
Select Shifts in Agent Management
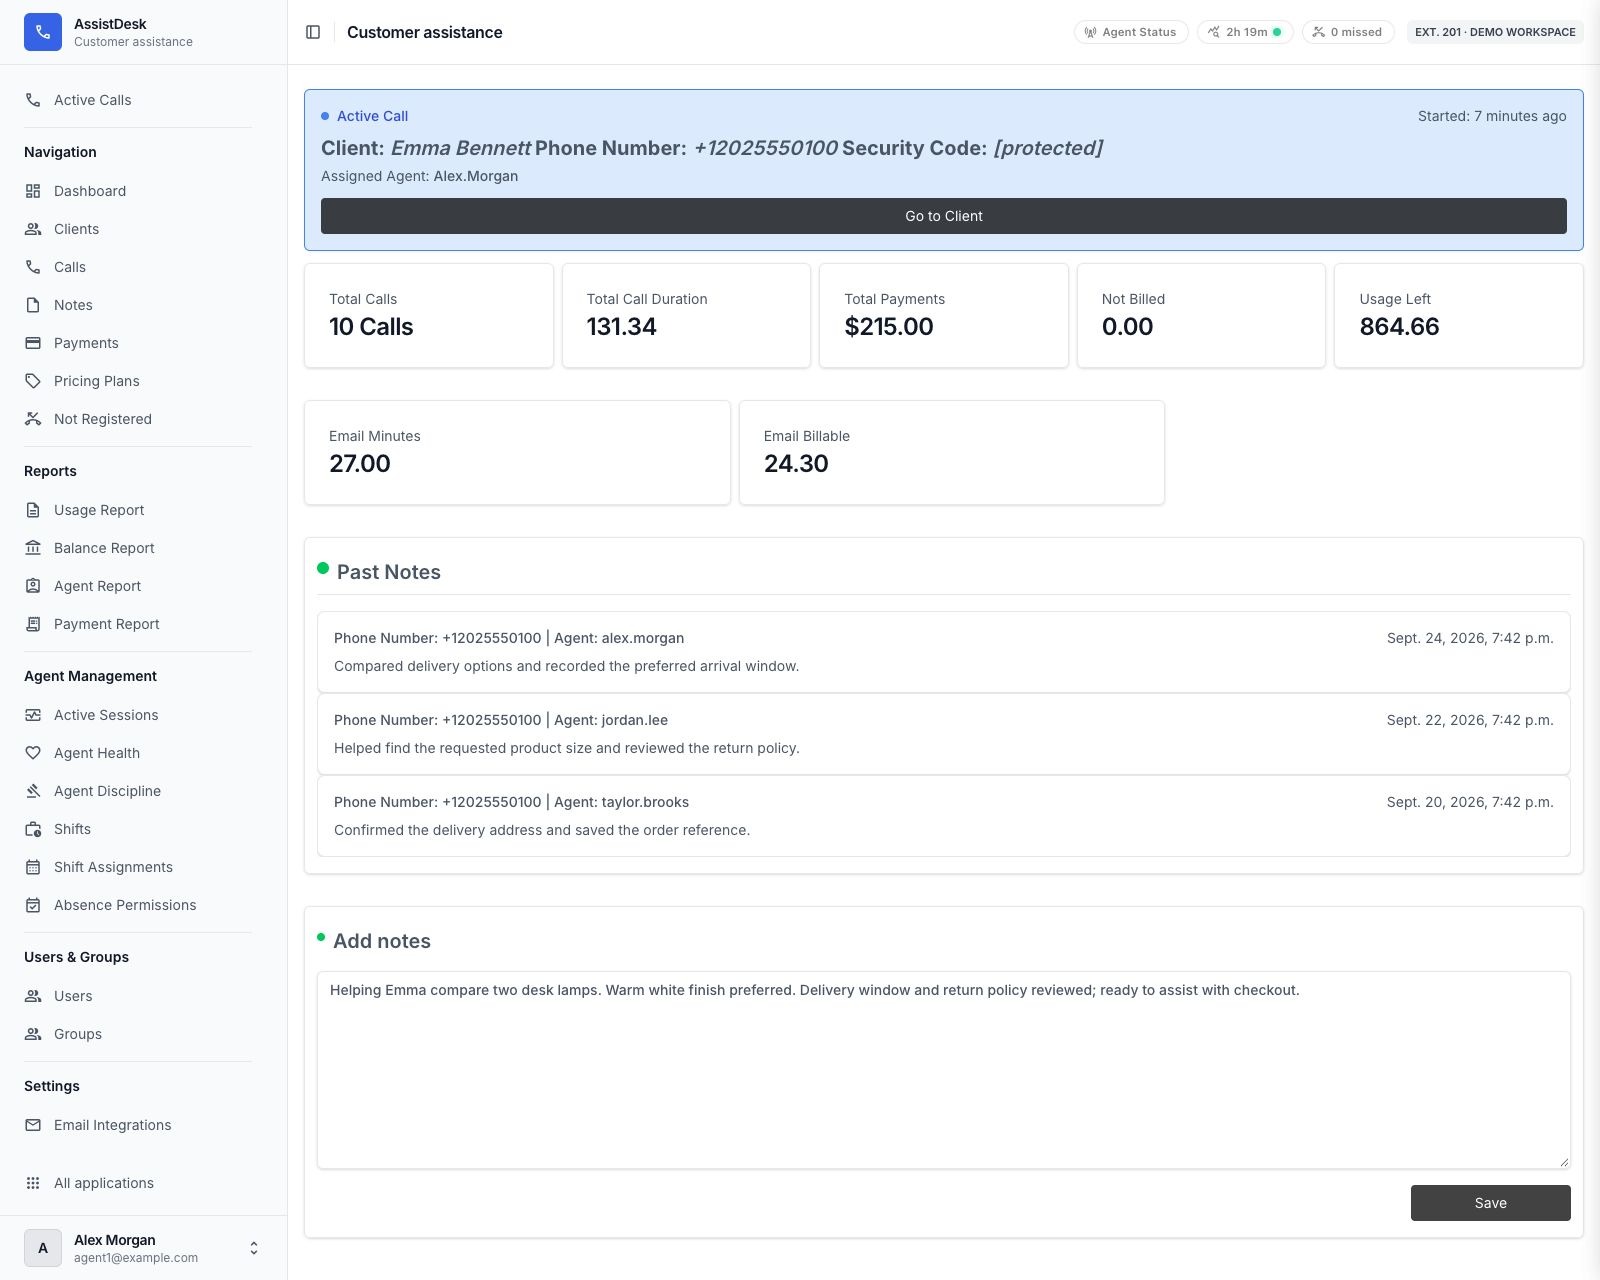click(x=138, y=829)
